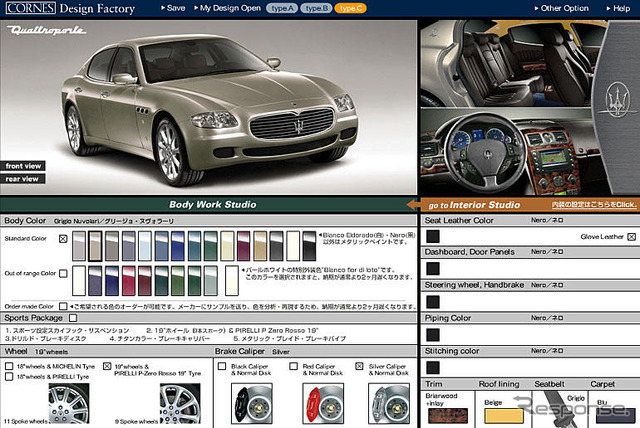Select the type B design tab

tap(316, 8)
